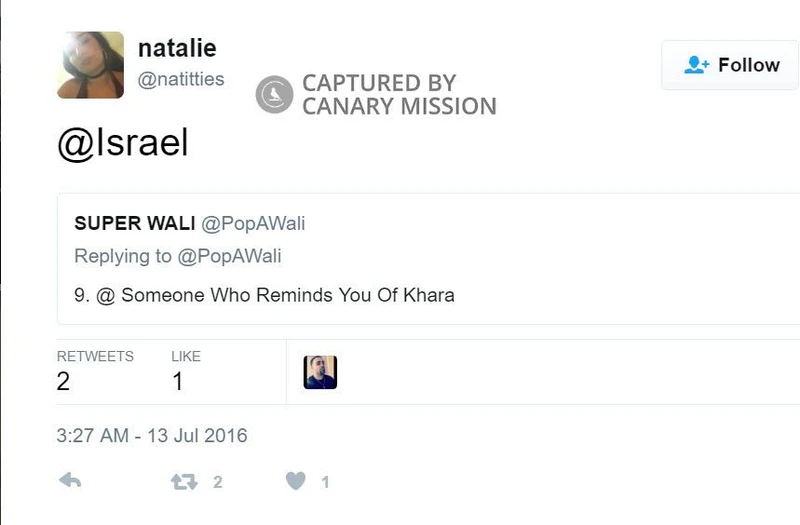Click the 3:27 AM - 13 Jul 2016 timestamp
This screenshot has height=525, width=800.
pyautogui.click(x=152, y=436)
